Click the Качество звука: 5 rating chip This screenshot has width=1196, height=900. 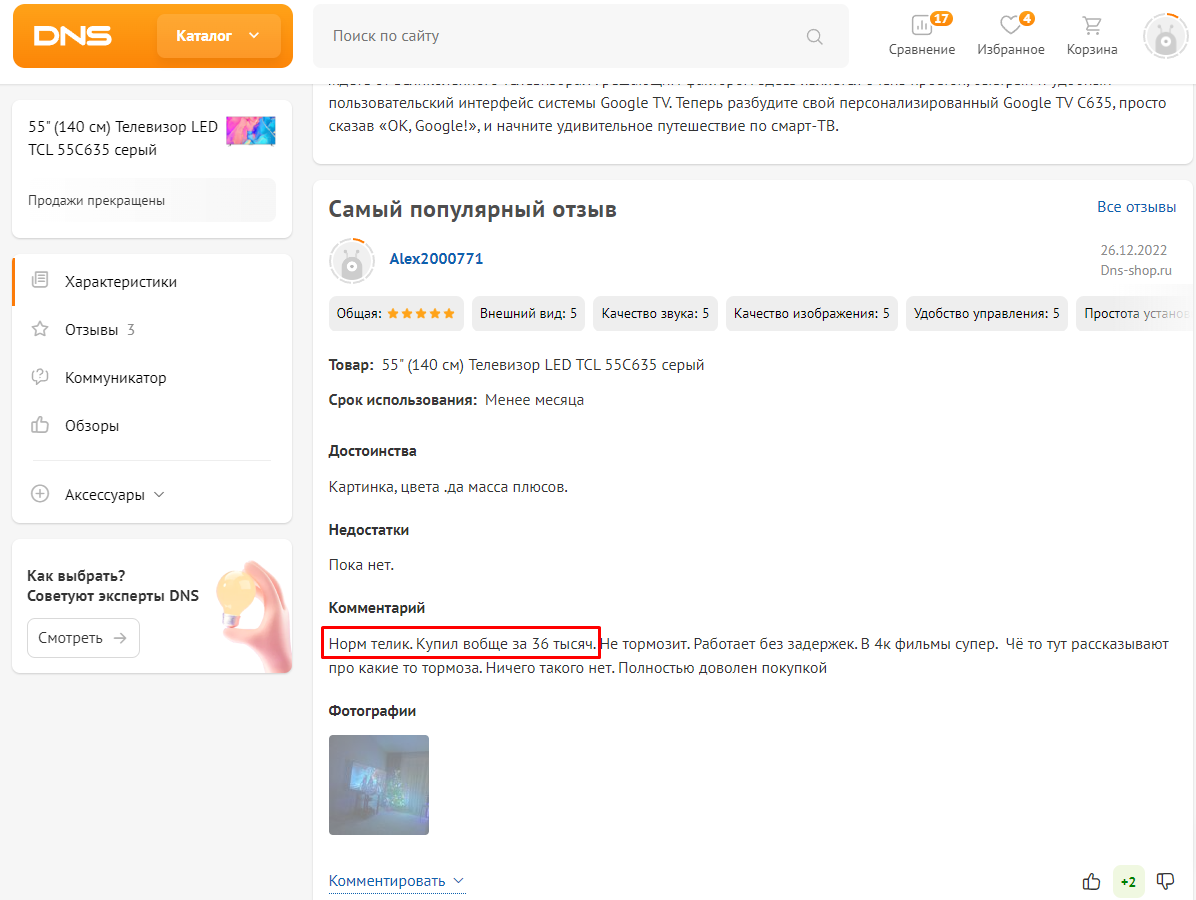click(655, 313)
